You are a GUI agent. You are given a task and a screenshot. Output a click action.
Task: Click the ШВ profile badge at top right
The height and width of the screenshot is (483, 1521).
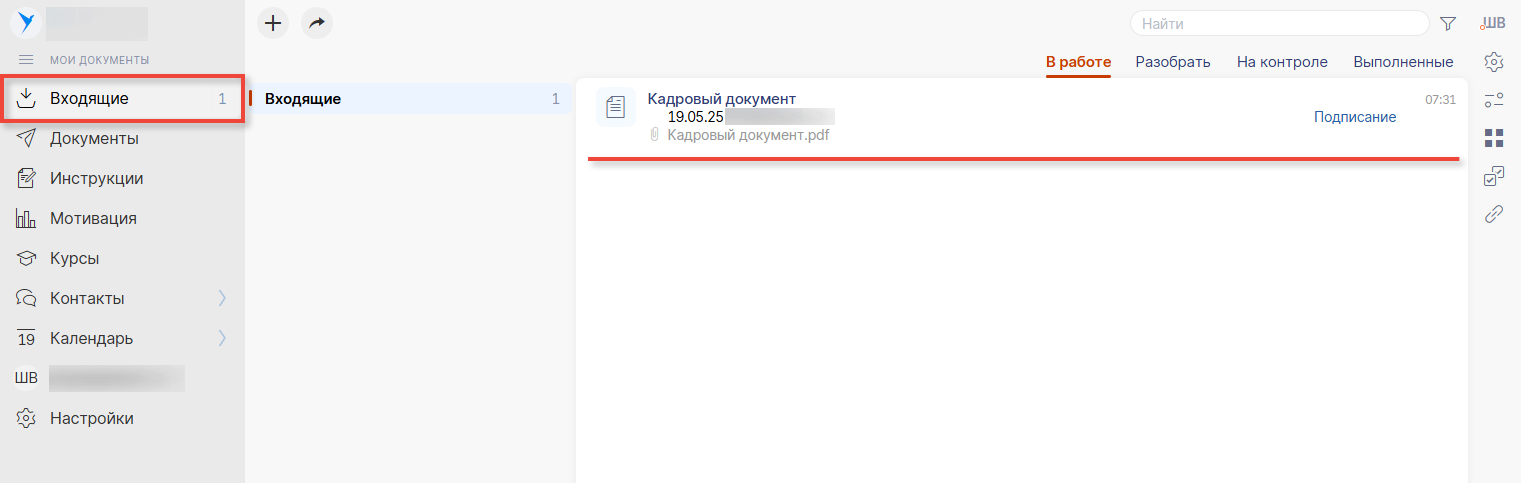[x=1493, y=23]
